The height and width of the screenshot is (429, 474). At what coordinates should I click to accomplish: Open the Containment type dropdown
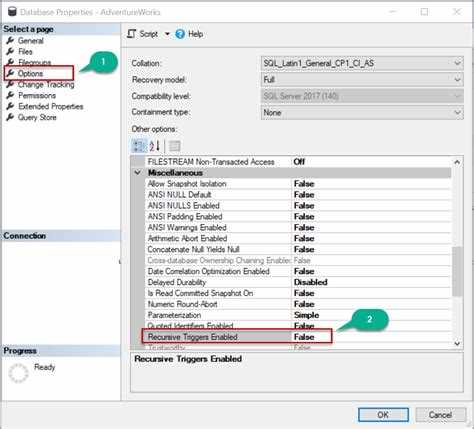click(x=362, y=112)
